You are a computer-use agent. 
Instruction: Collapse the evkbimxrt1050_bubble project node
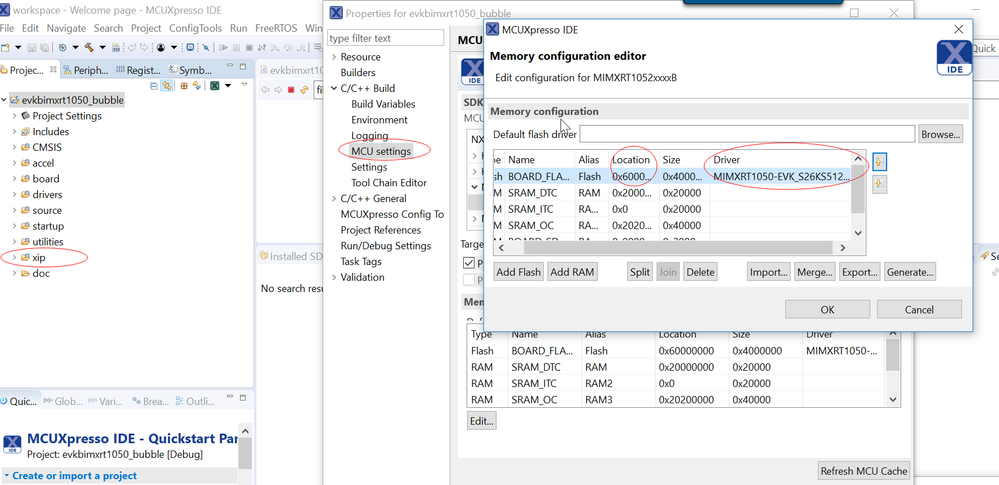pyautogui.click(x=5, y=100)
